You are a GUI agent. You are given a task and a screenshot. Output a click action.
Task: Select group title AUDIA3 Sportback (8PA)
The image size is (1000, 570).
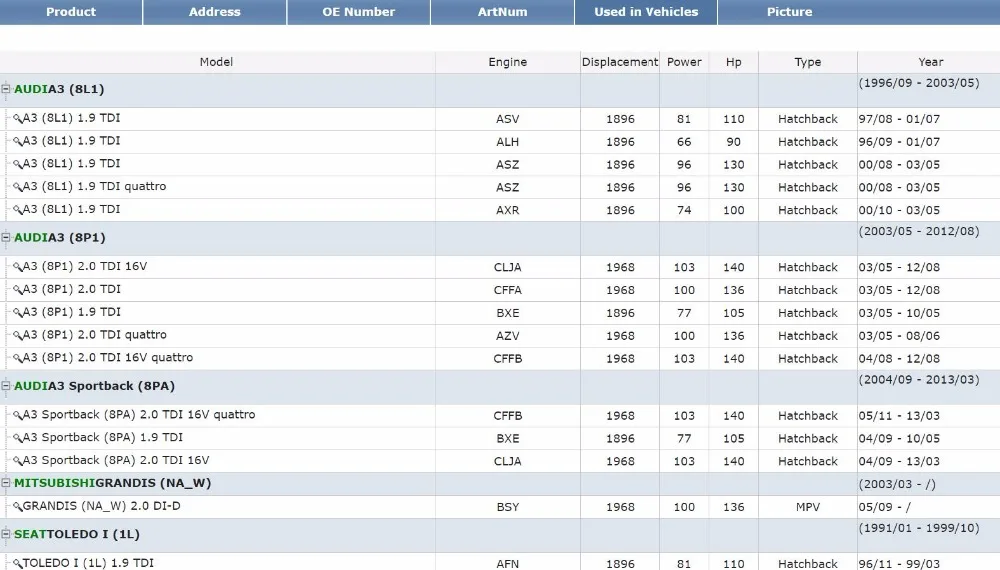coord(94,386)
